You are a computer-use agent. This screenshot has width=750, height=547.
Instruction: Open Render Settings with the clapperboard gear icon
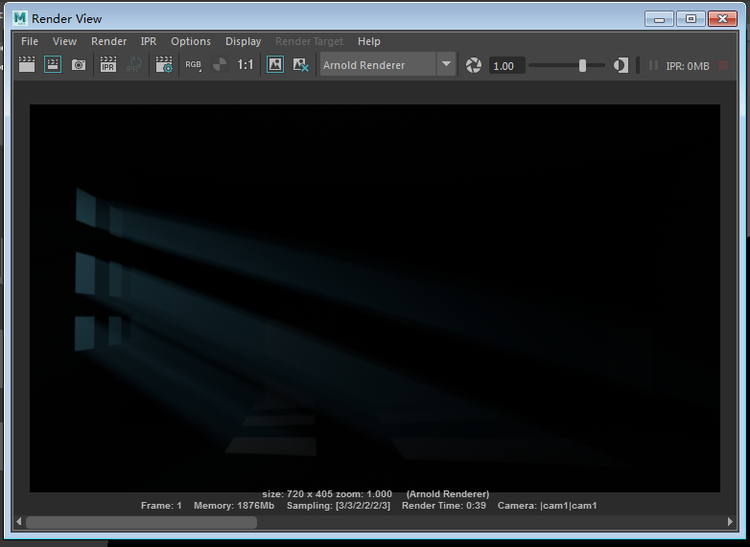(164, 65)
